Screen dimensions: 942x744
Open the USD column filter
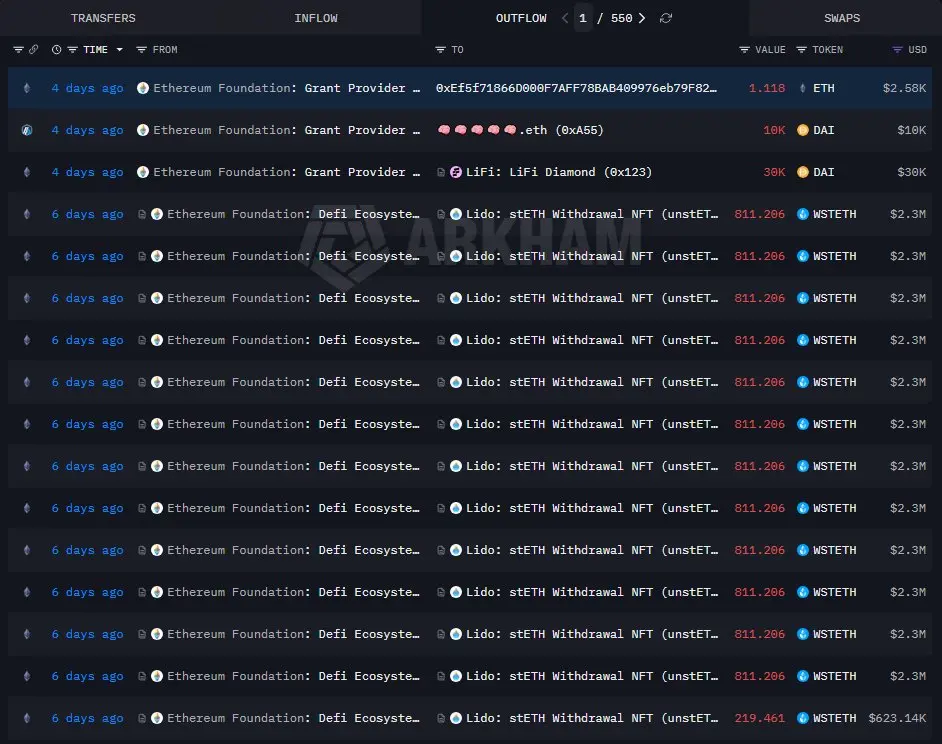[x=898, y=50]
